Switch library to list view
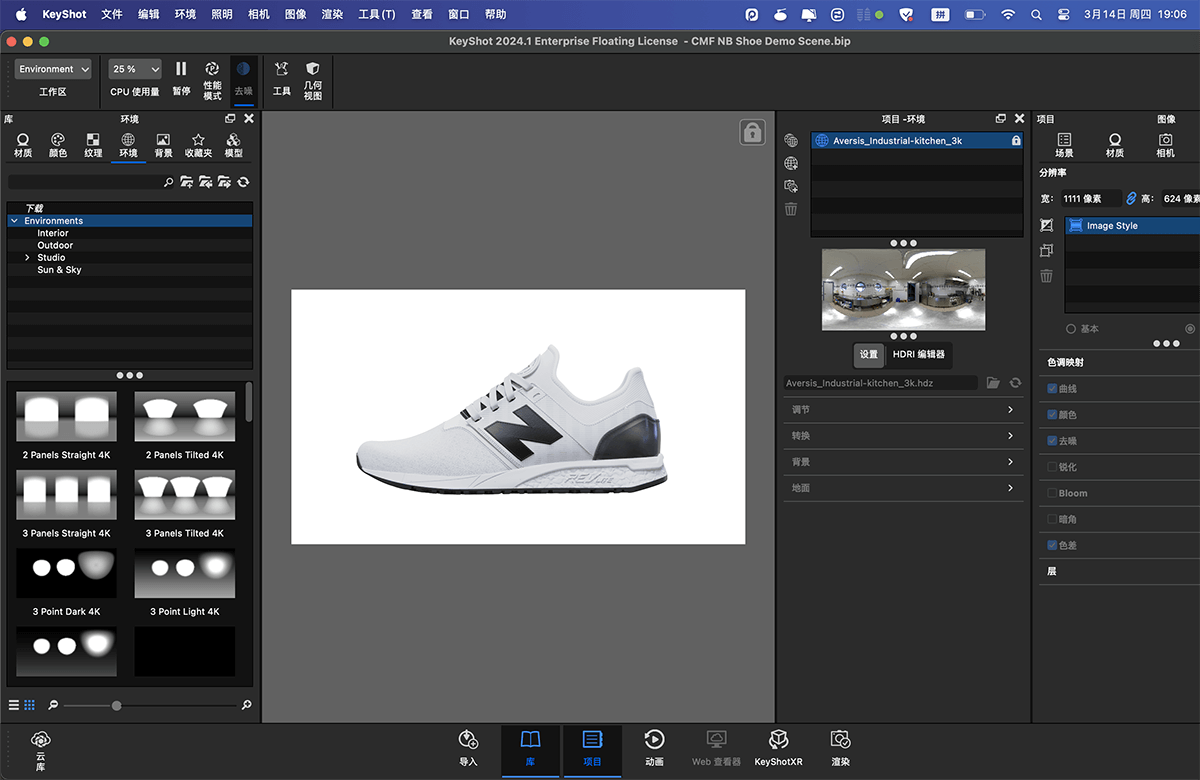 coord(14,705)
